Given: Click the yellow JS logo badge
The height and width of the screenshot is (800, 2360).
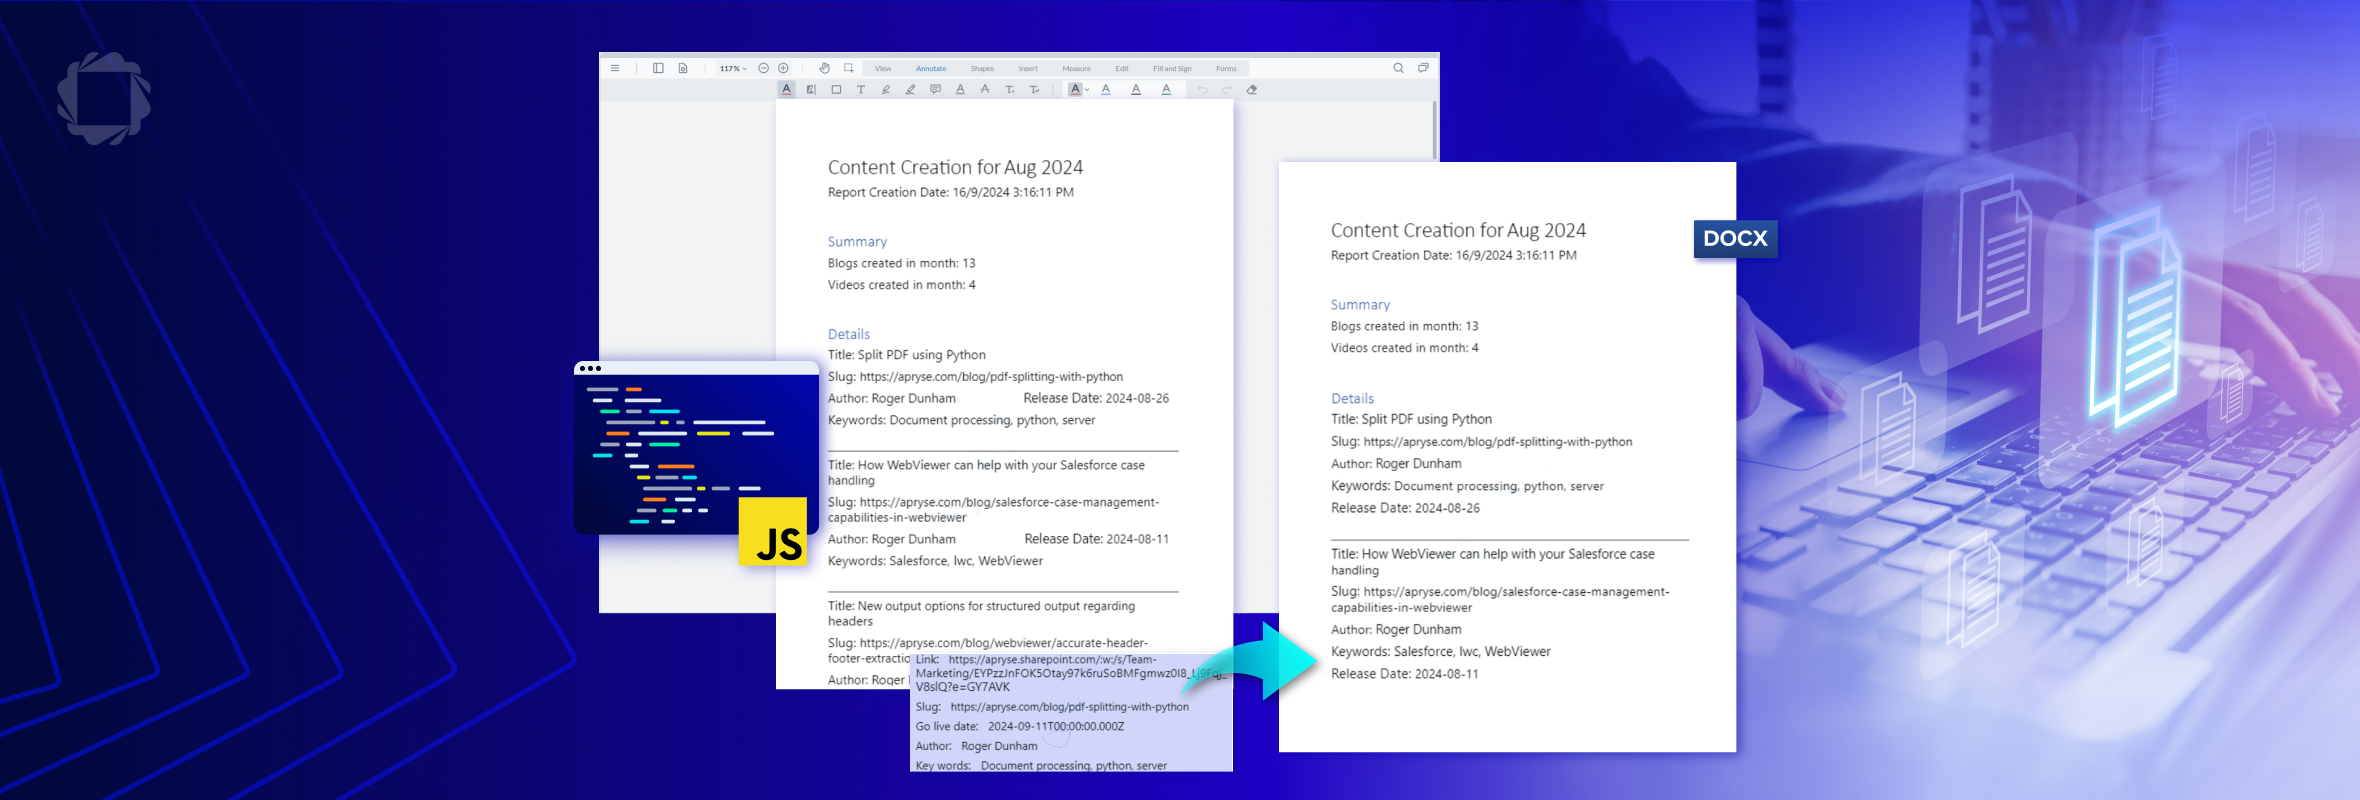Looking at the screenshot, I should pos(773,531).
